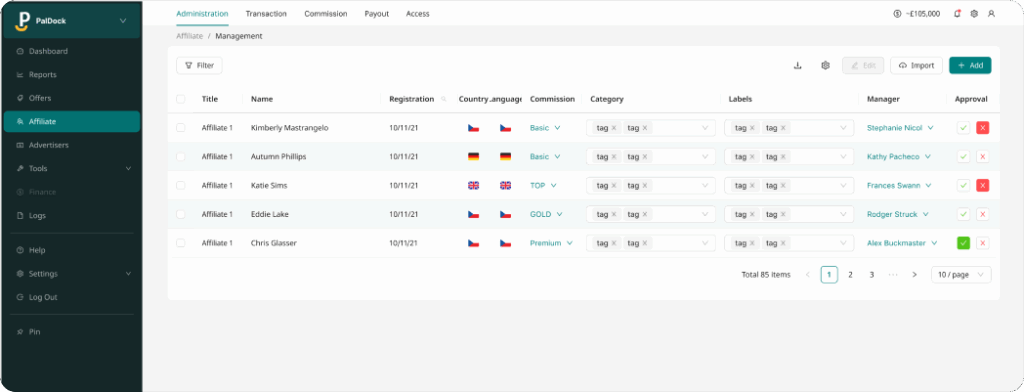
Task: Expand the 10 / page size selector
Action: click(x=961, y=274)
